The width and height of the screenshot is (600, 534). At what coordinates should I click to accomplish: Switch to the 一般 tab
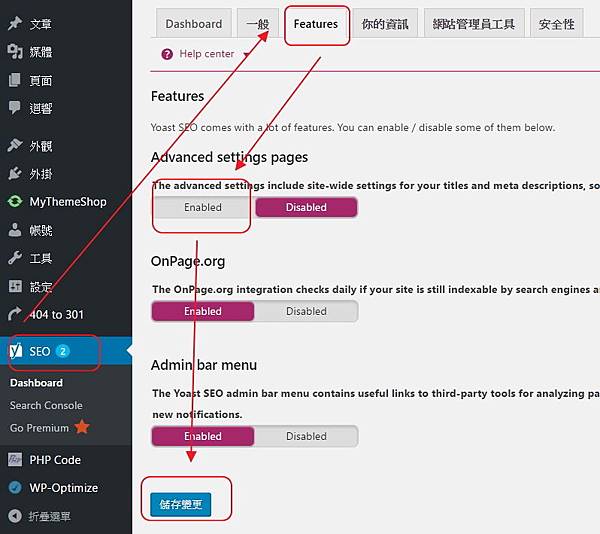[258, 24]
